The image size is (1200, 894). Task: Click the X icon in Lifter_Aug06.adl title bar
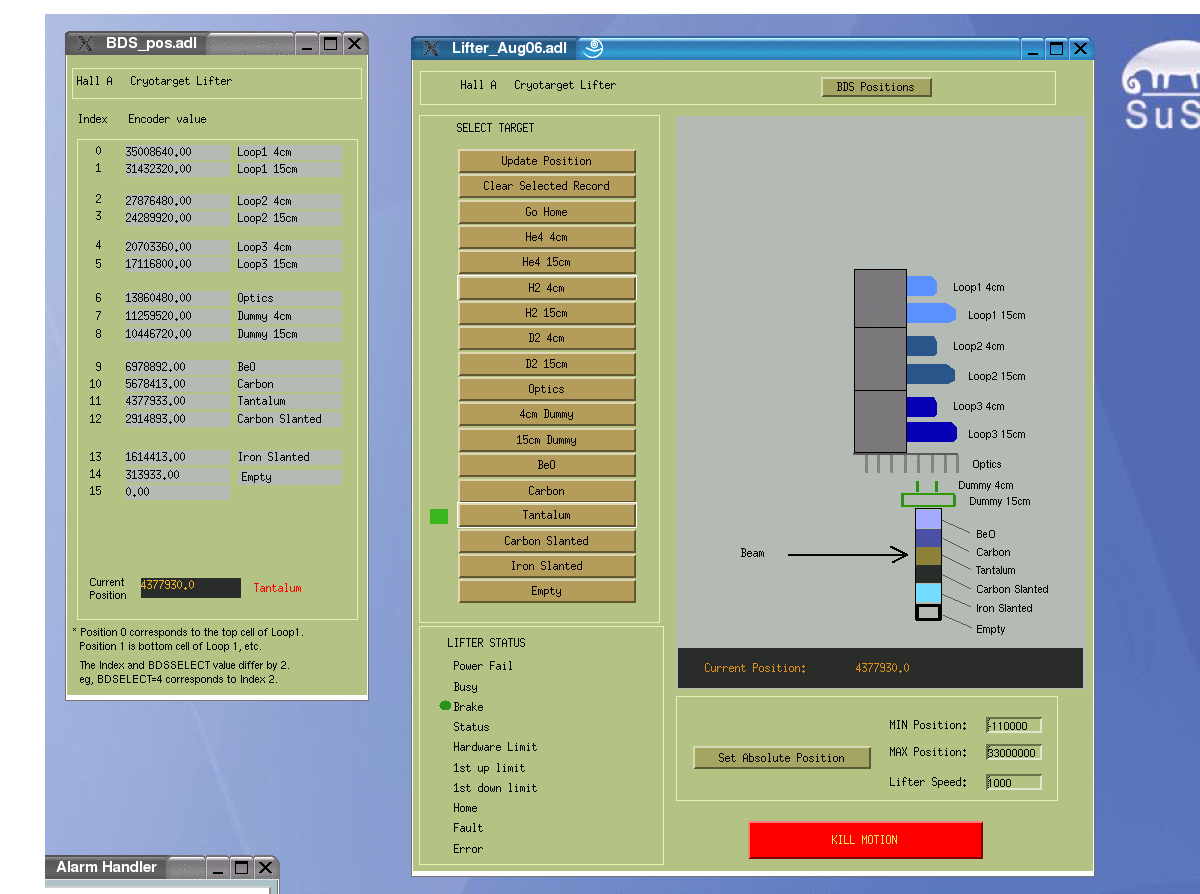click(x=432, y=48)
